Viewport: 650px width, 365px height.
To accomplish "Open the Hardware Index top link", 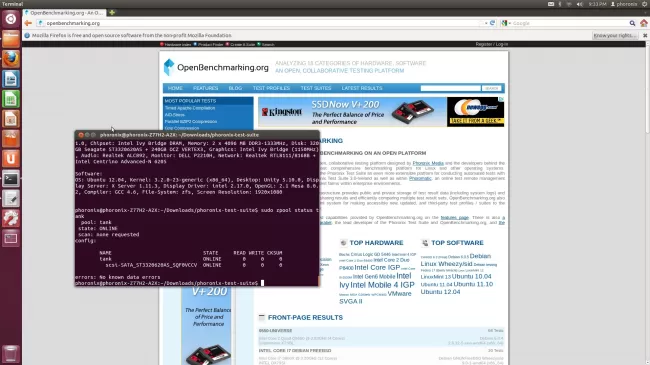I will click(x=177, y=44).
